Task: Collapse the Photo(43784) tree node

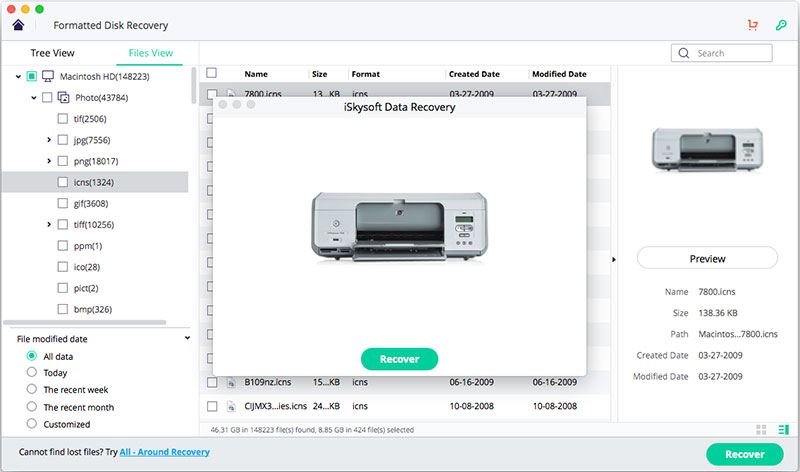Action: click(34, 97)
